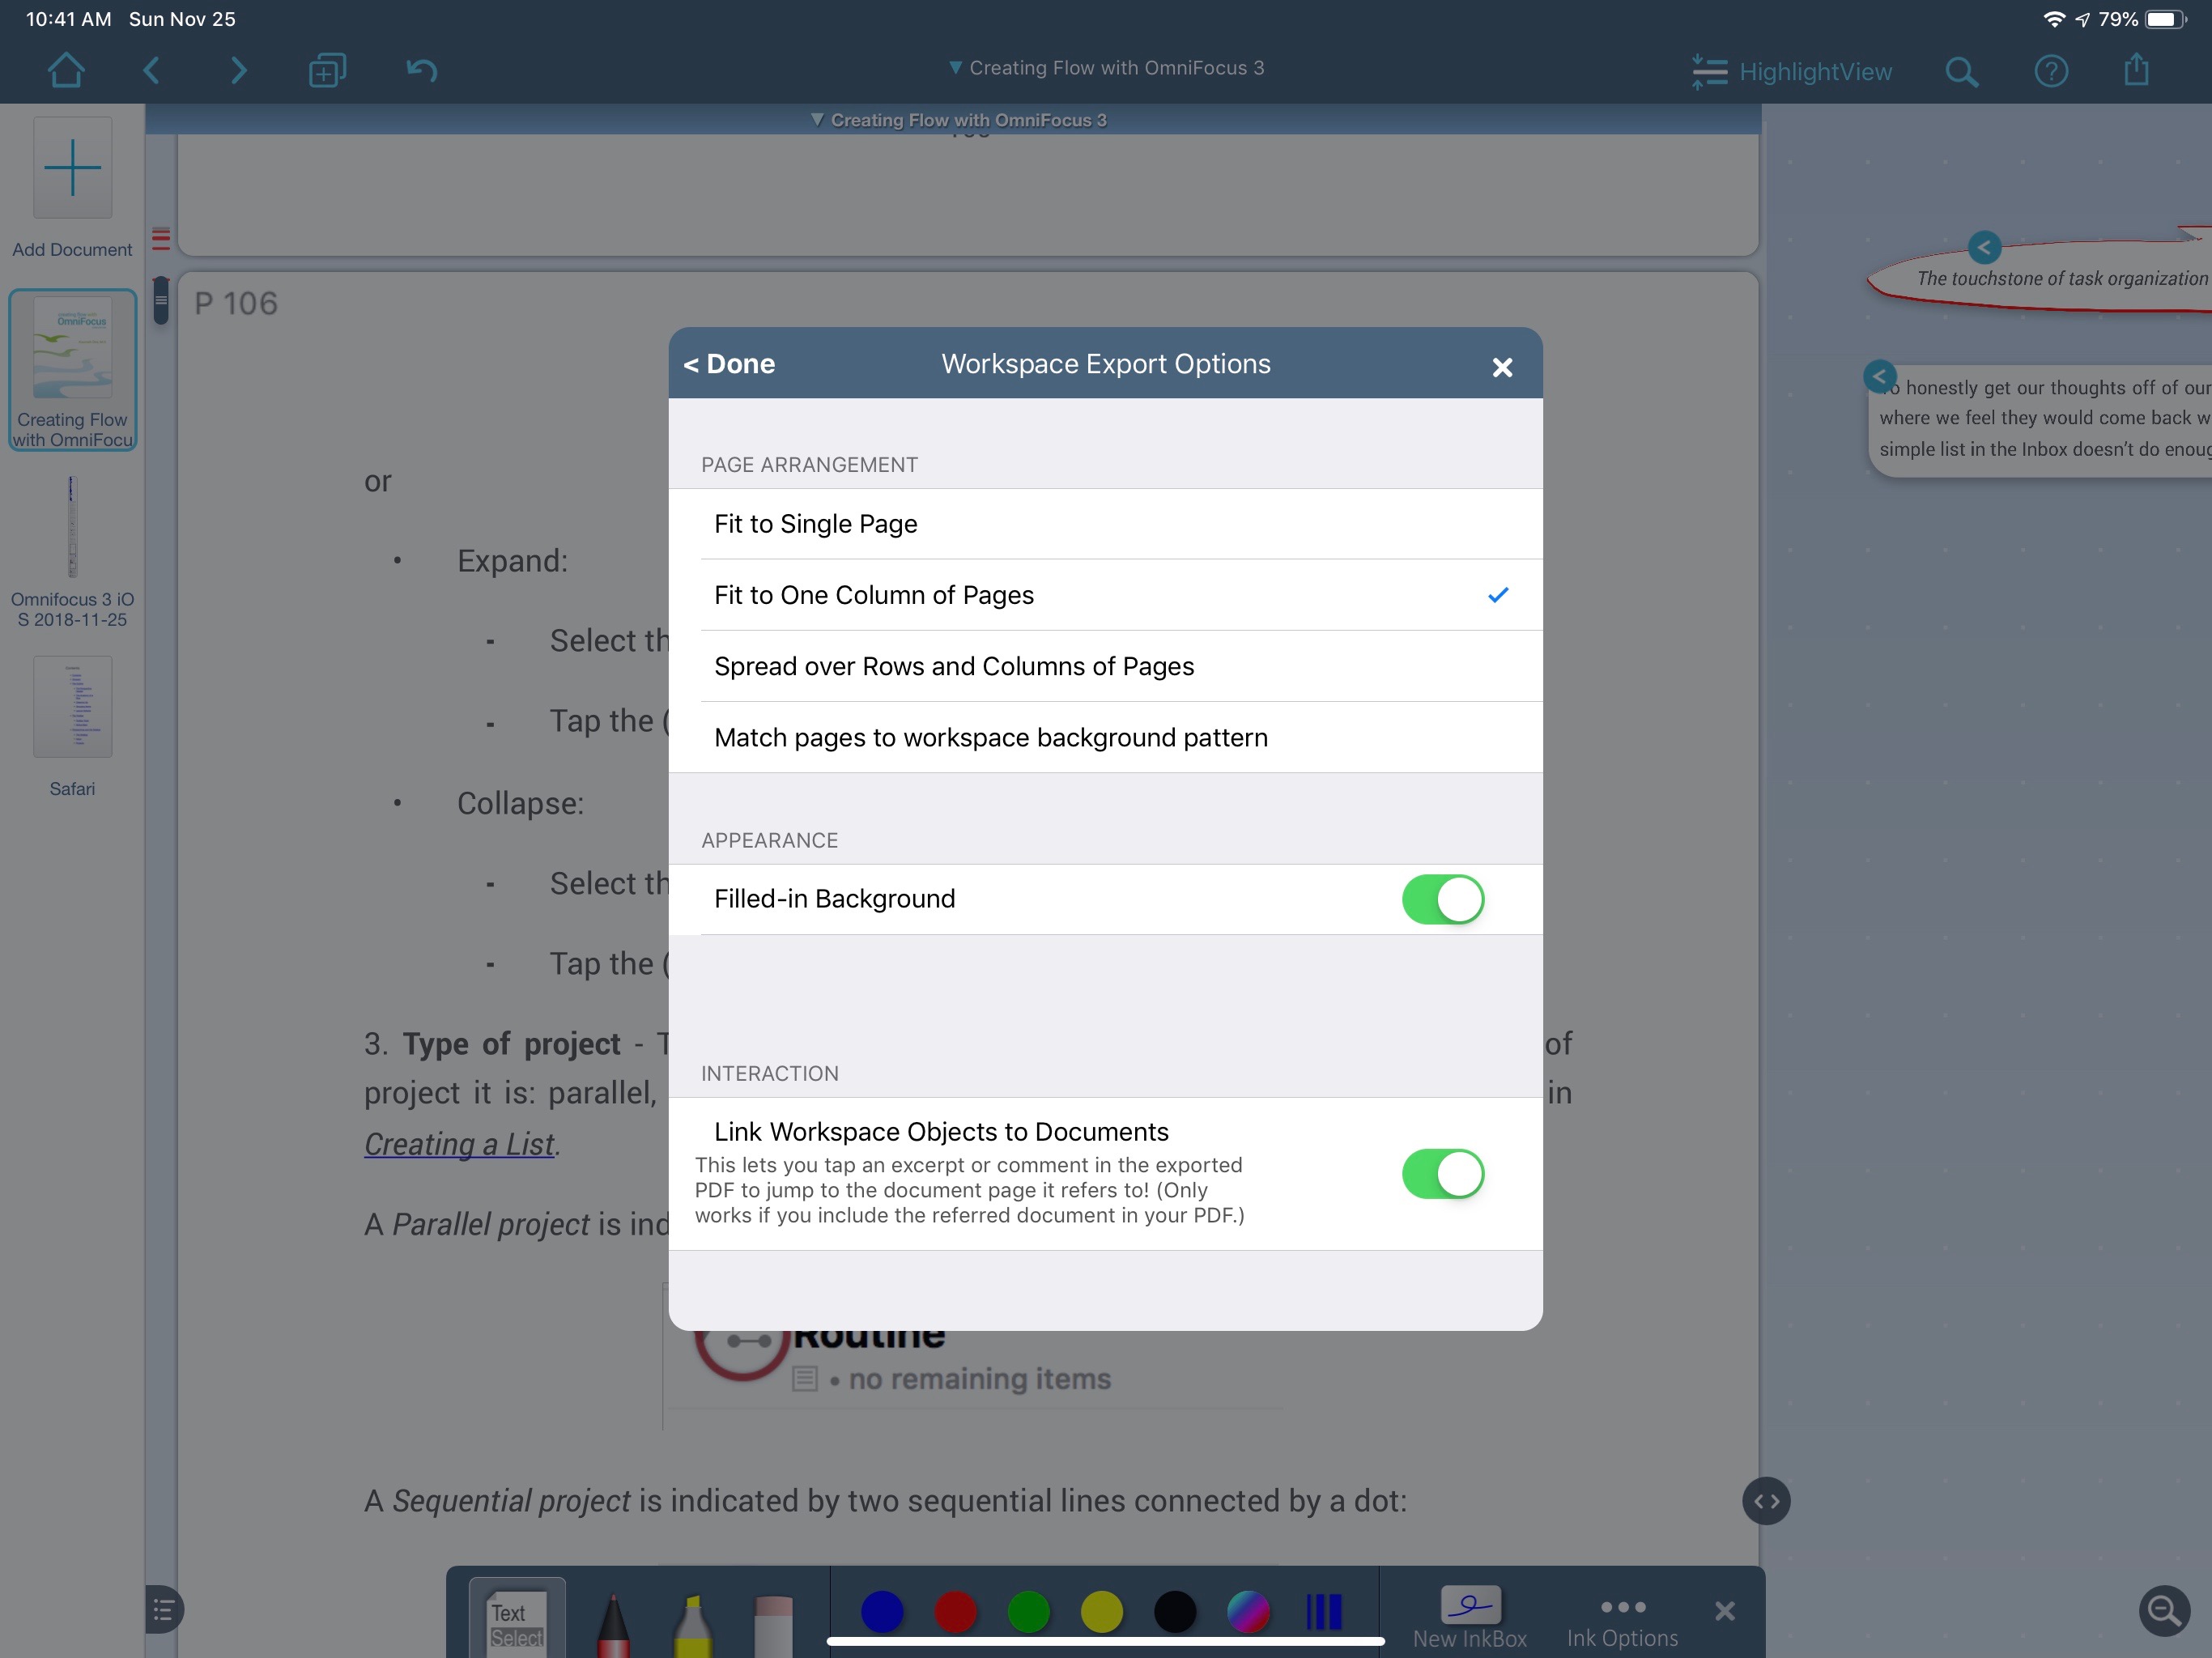Viewport: 2212px width, 1658px height.
Task: Choose the black ink color
Action: click(1175, 1611)
